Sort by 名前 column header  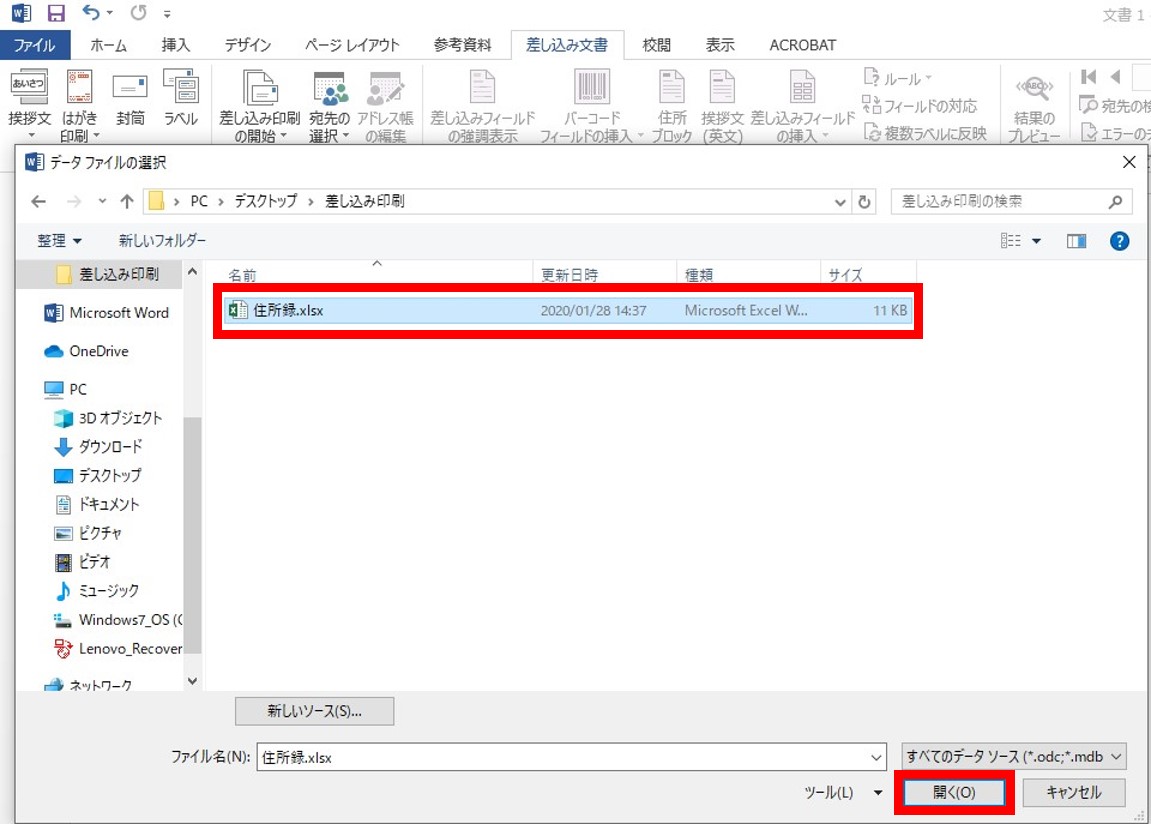click(242, 275)
